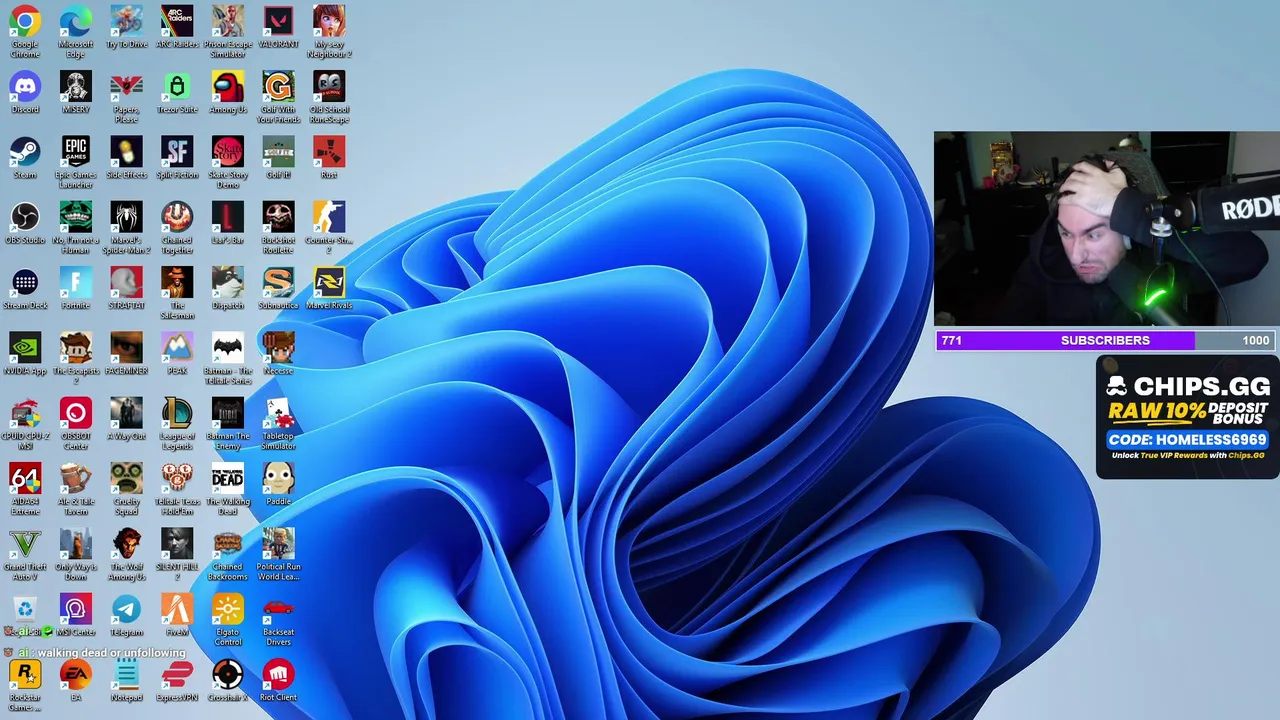Viewport: 1280px width, 720px height.
Task: Launch Trezor Suite from the desktop
Action: click(x=177, y=86)
